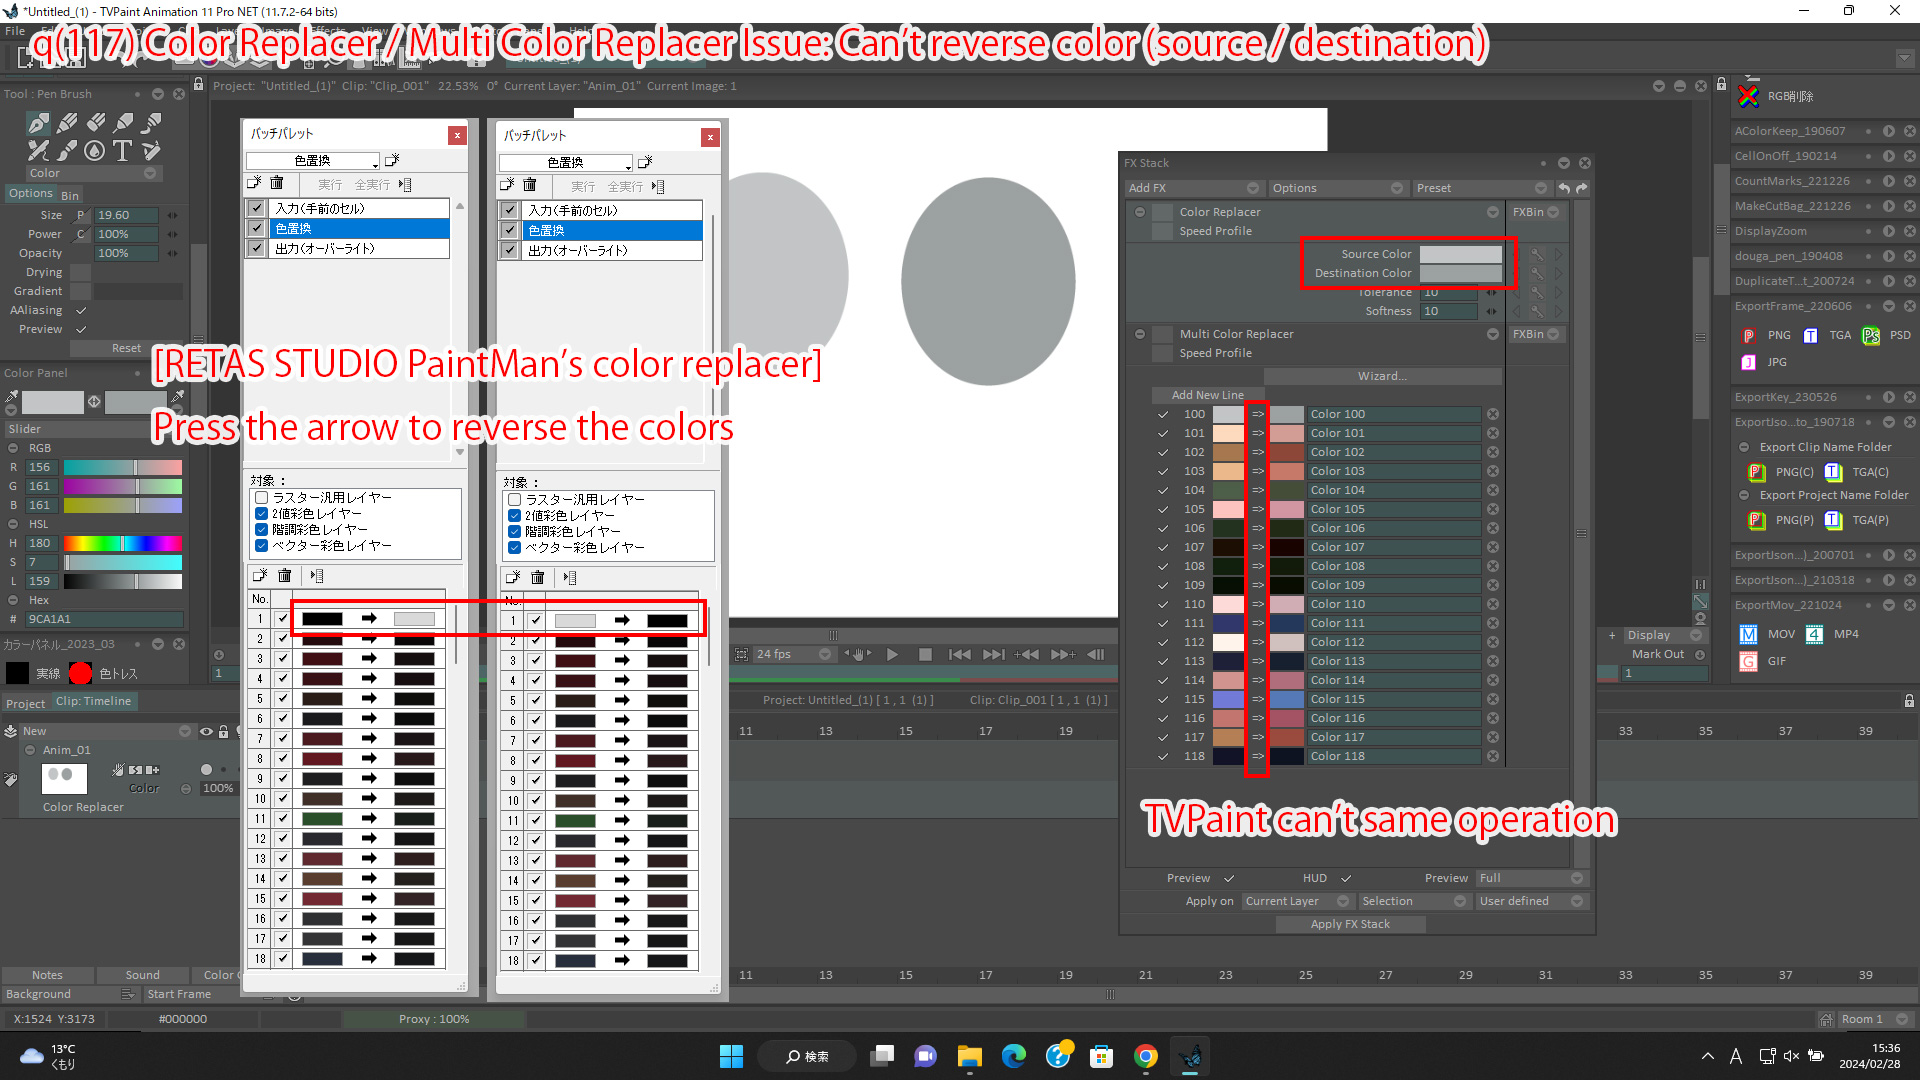Select the airbrush tool in tool panel
Viewport: 1920px width, 1080px height.
point(123,123)
